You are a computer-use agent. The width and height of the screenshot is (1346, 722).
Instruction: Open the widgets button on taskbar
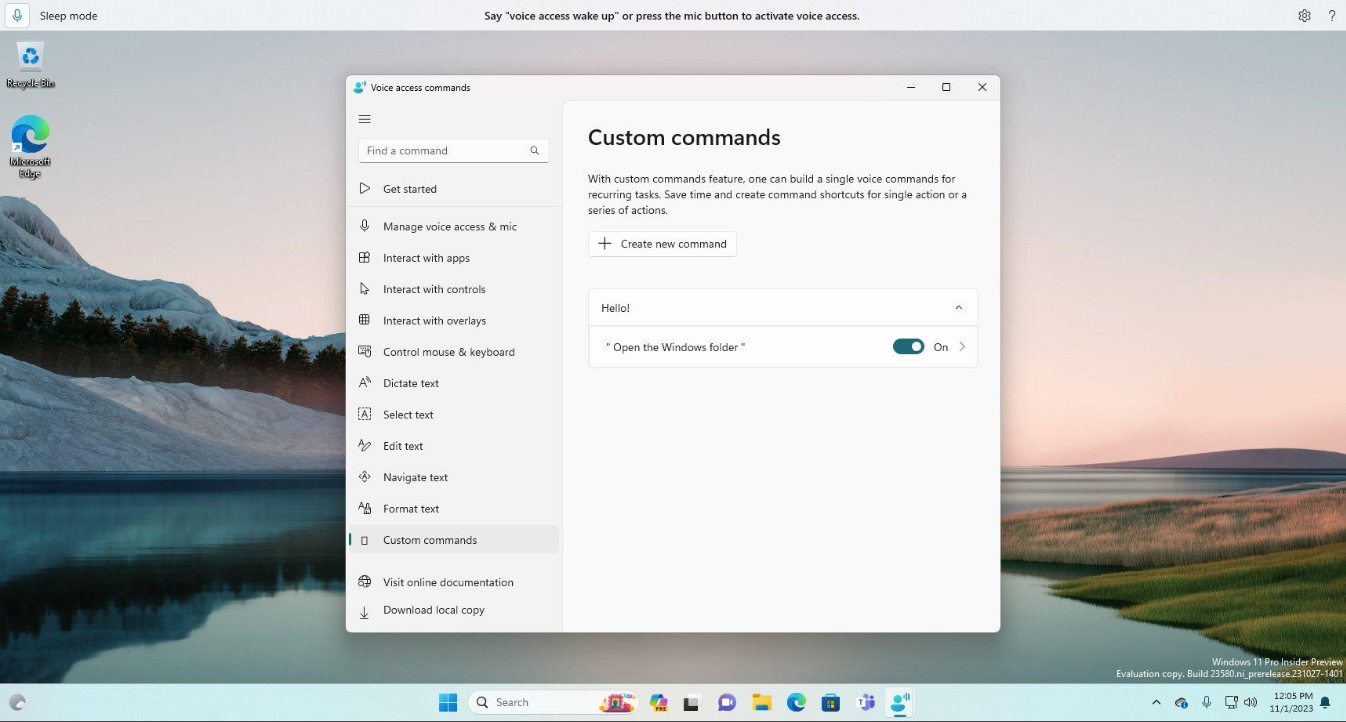[x=17, y=703]
